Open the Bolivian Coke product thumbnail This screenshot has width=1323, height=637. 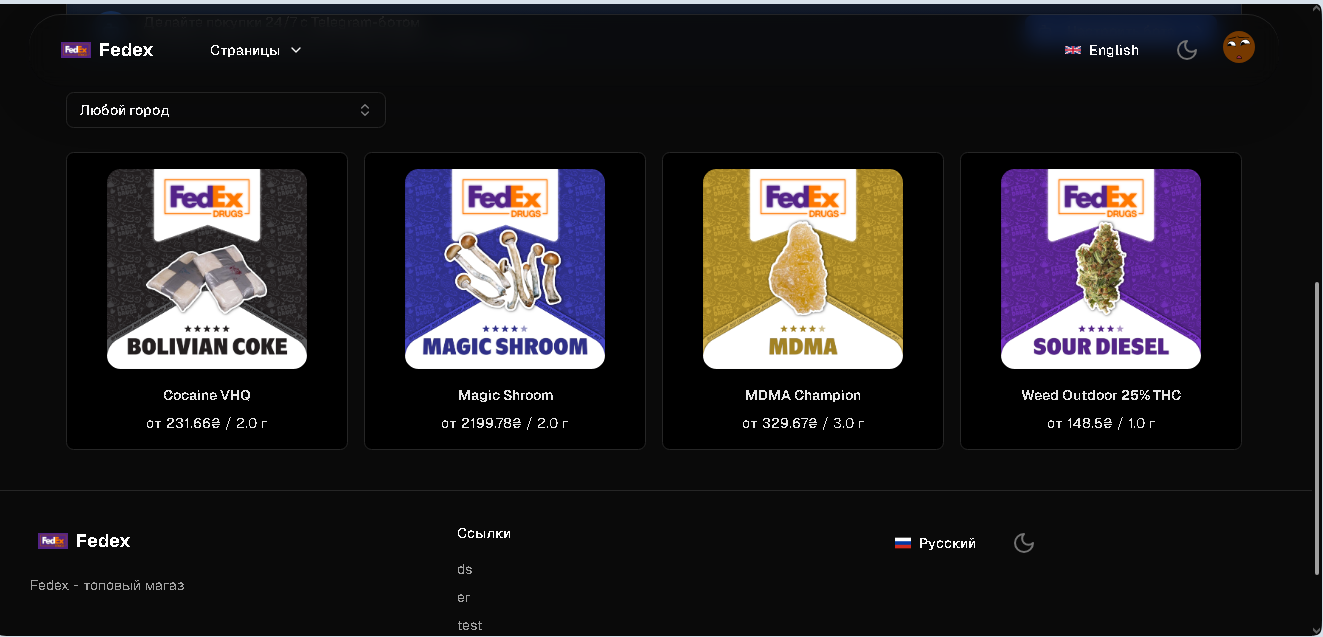pos(207,269)
